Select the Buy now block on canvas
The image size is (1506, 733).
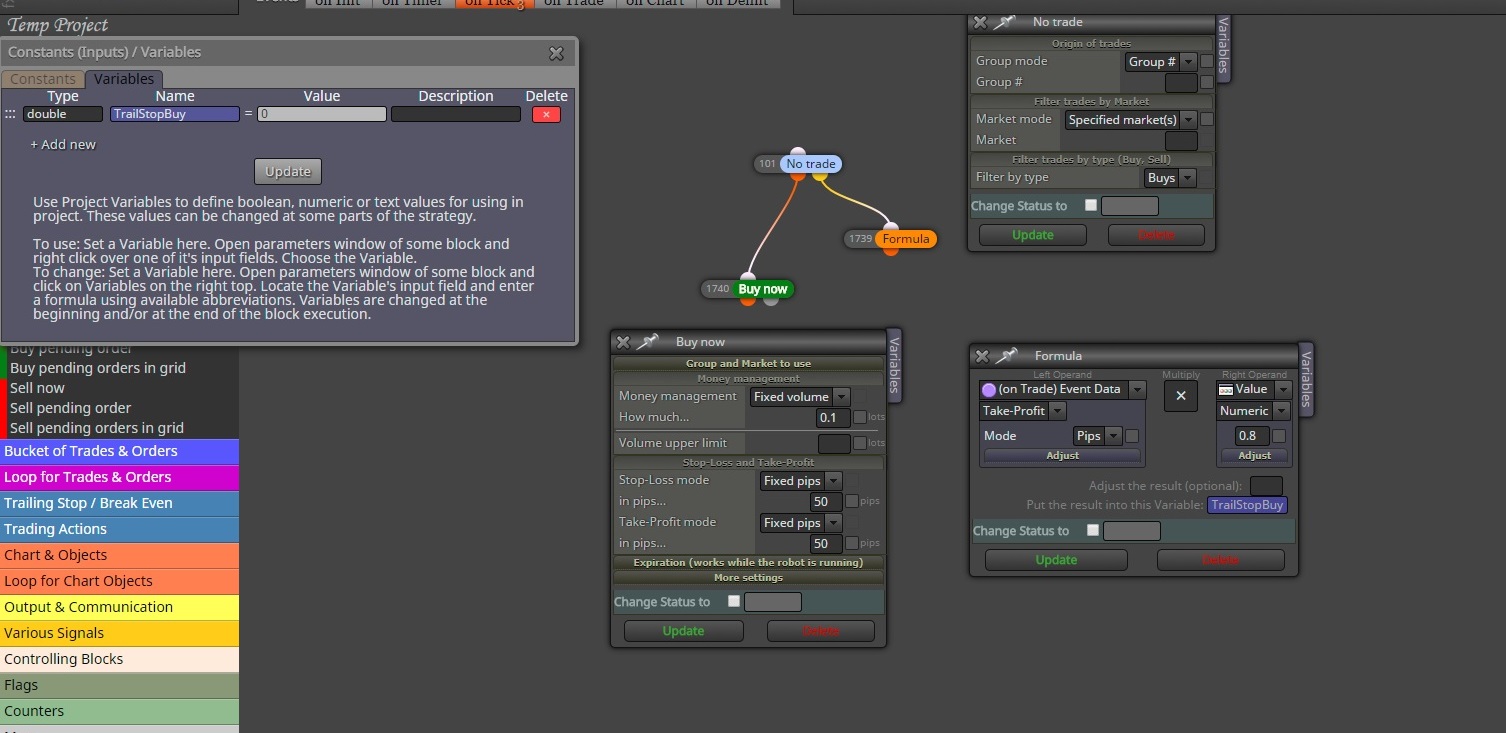763,289
